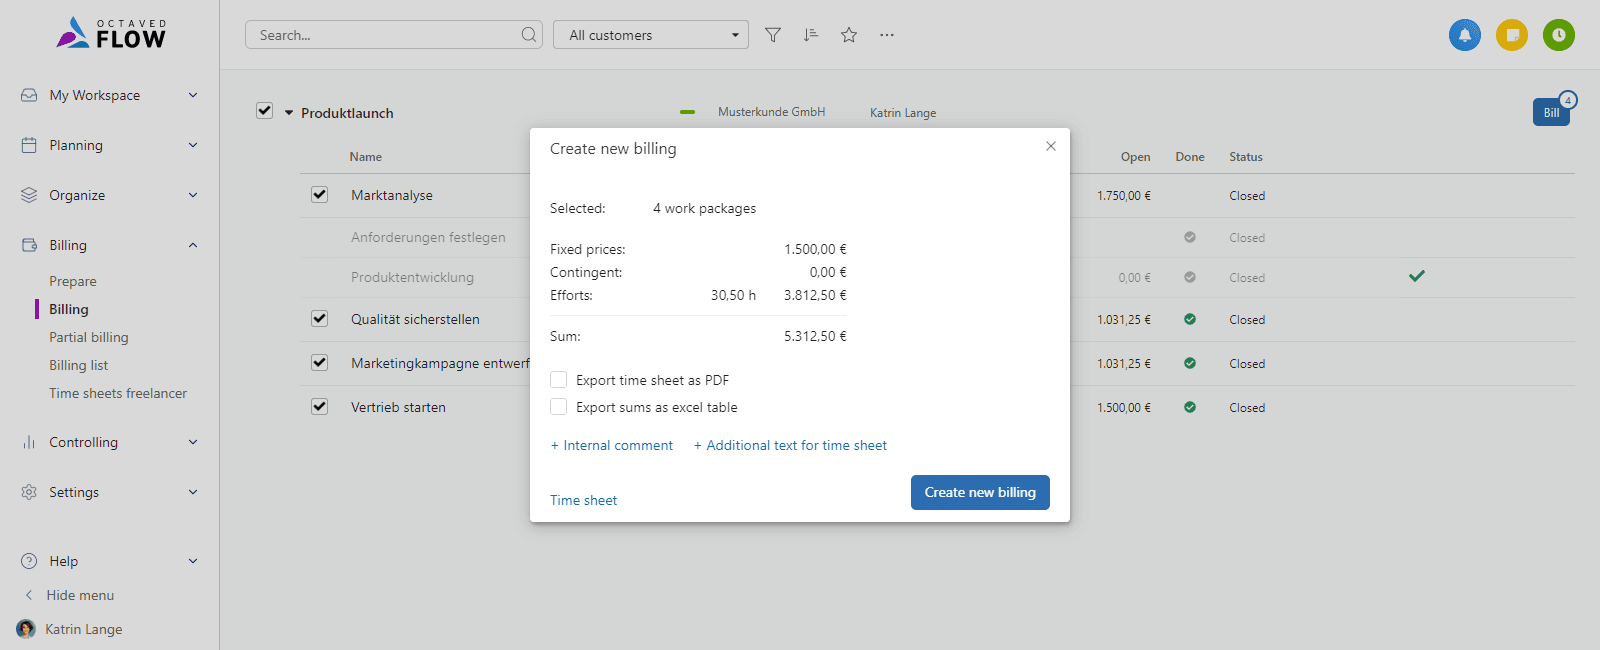Screen dimensions: 1600x650
Task: Open the Time sheet link
Action: click(583, 500)
